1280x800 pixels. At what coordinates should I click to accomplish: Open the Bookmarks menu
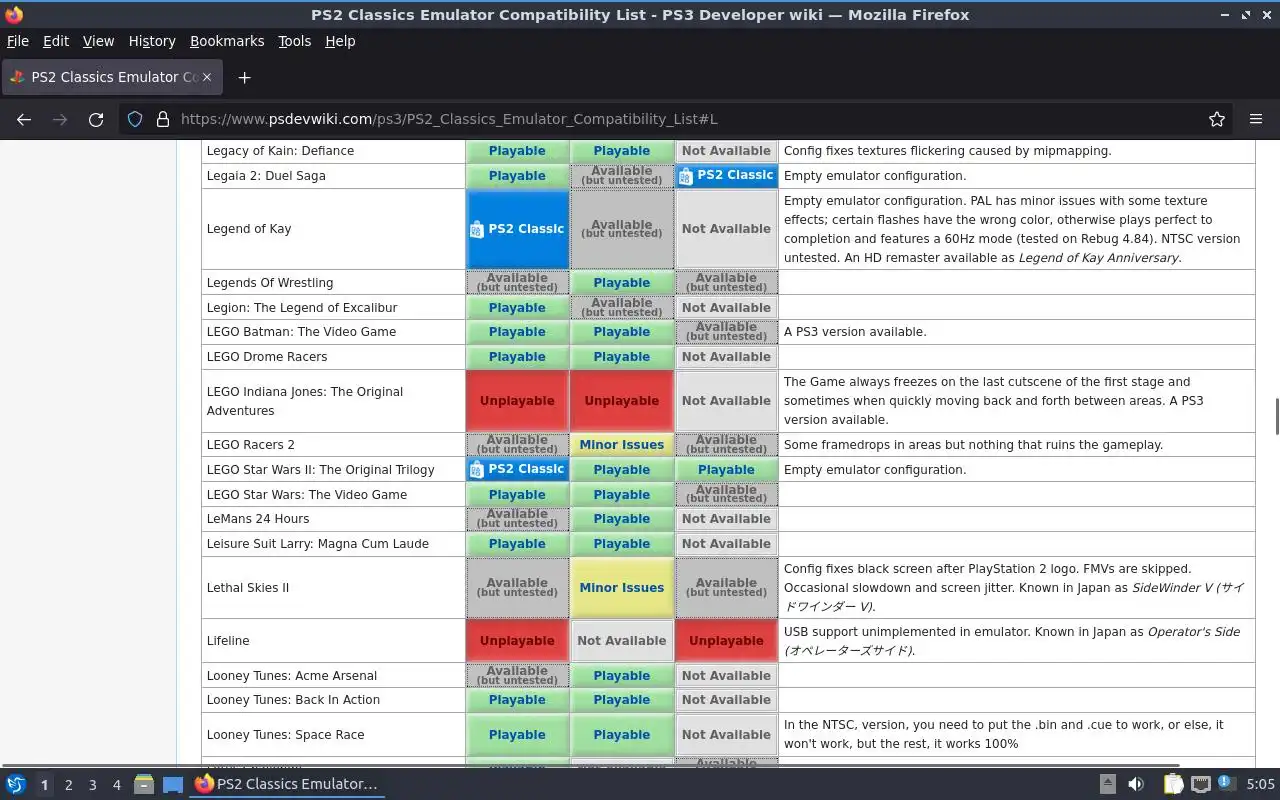coord(227,41)
